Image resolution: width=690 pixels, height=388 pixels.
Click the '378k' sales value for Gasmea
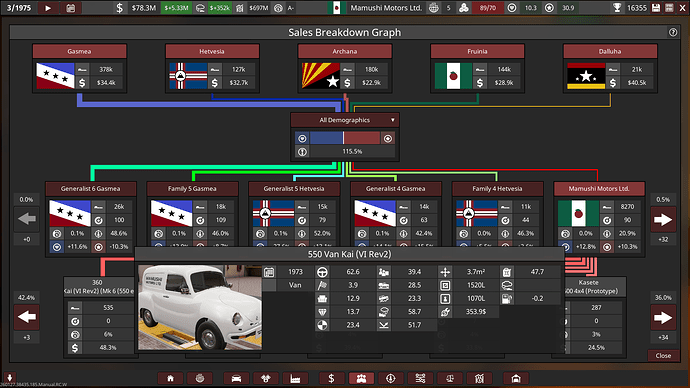[x=106, y=70]
